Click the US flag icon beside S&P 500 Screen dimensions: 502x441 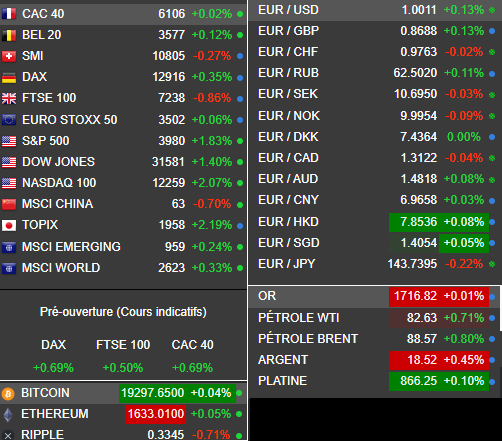pos(9,141)
